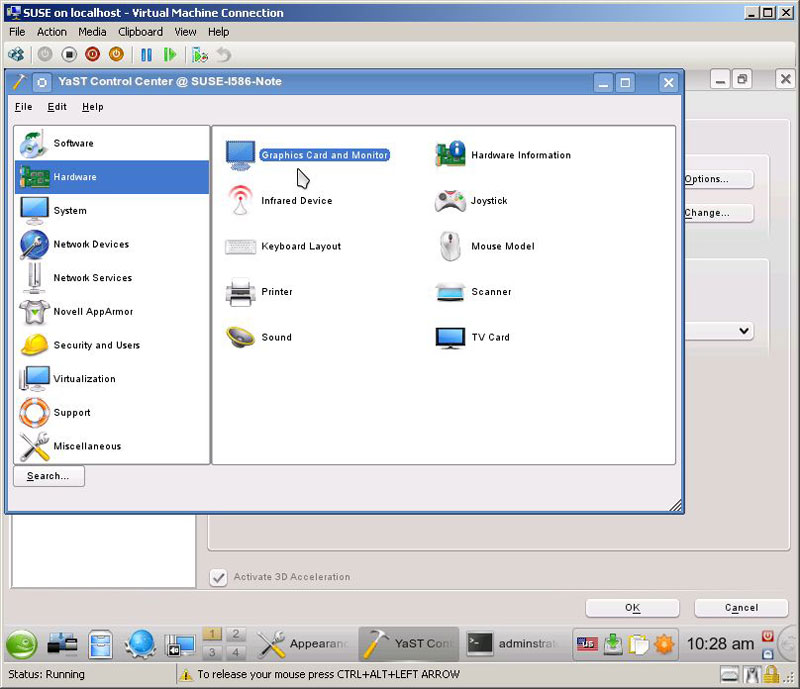Open Infrared Device module

pyautogui.click(x=280, y=201)
